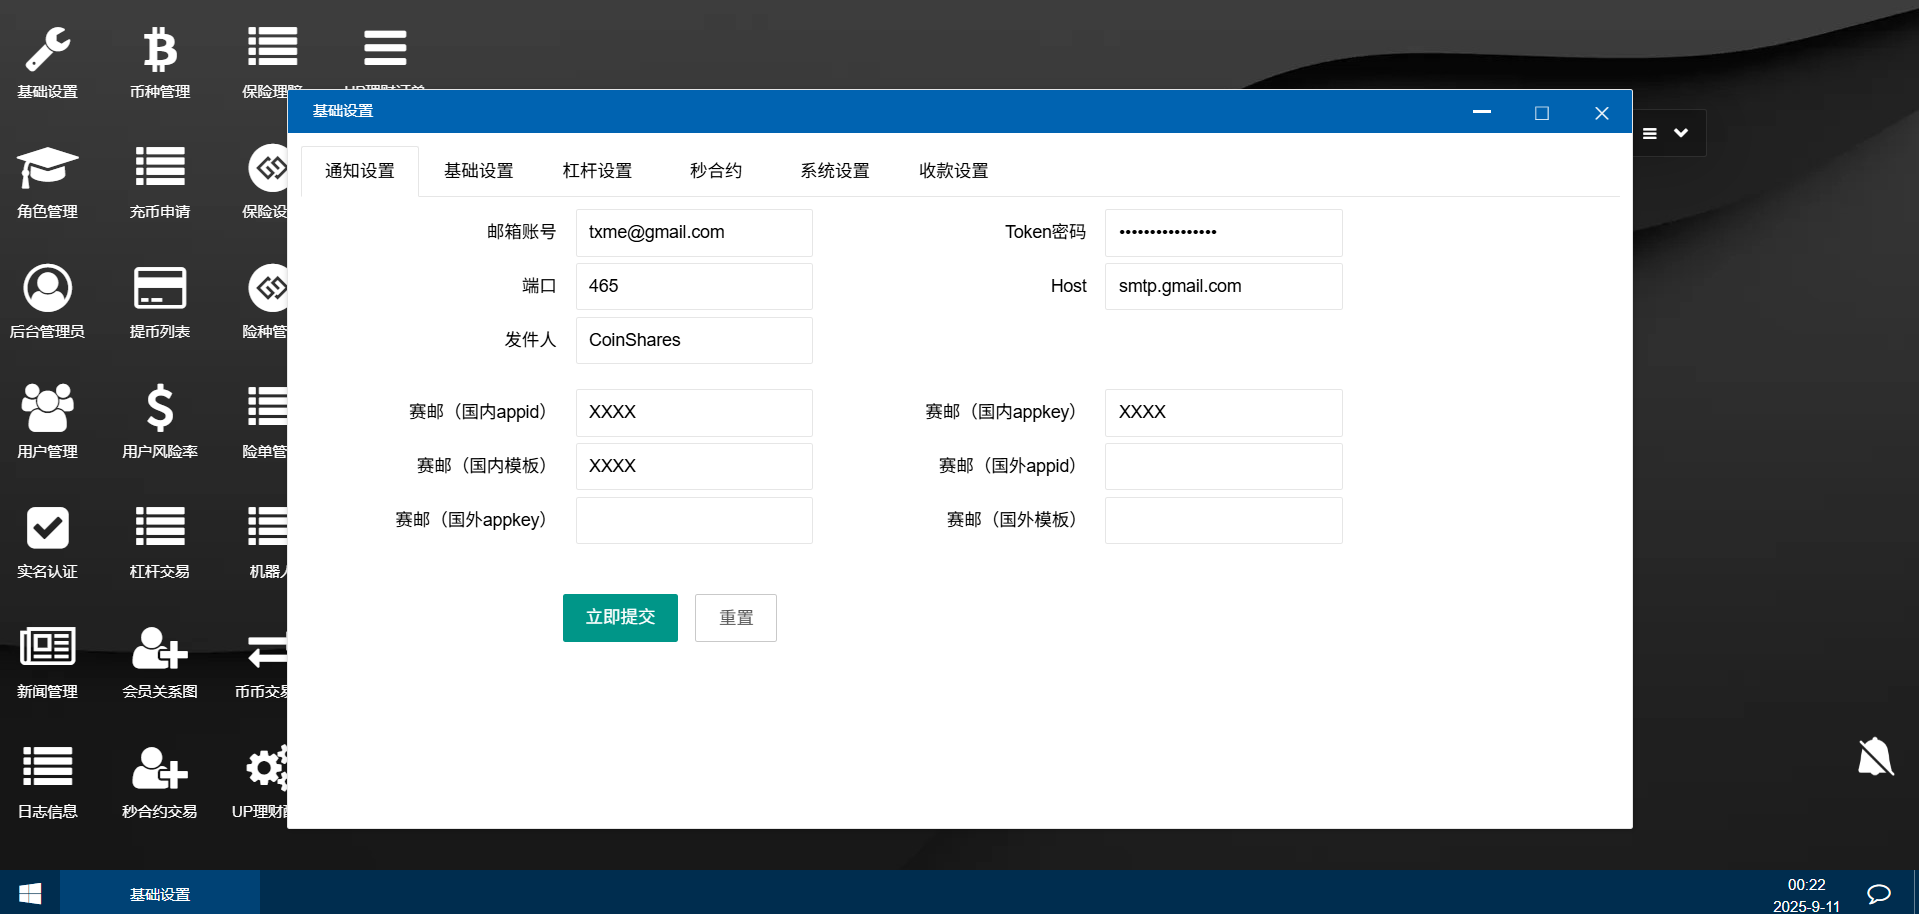1919x914 pixels.
Task: Switch to the 杠杆设置 tab
Action: tap(597, 171)
